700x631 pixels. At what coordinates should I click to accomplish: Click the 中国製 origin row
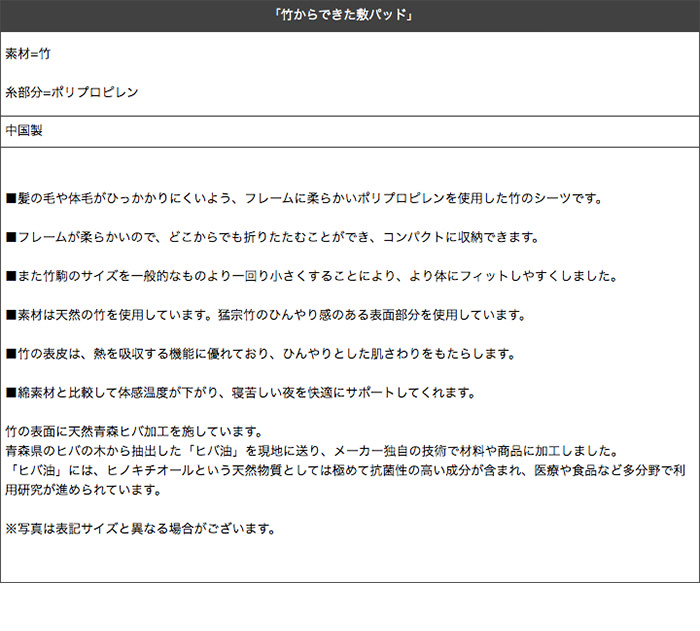coord(350,131)
